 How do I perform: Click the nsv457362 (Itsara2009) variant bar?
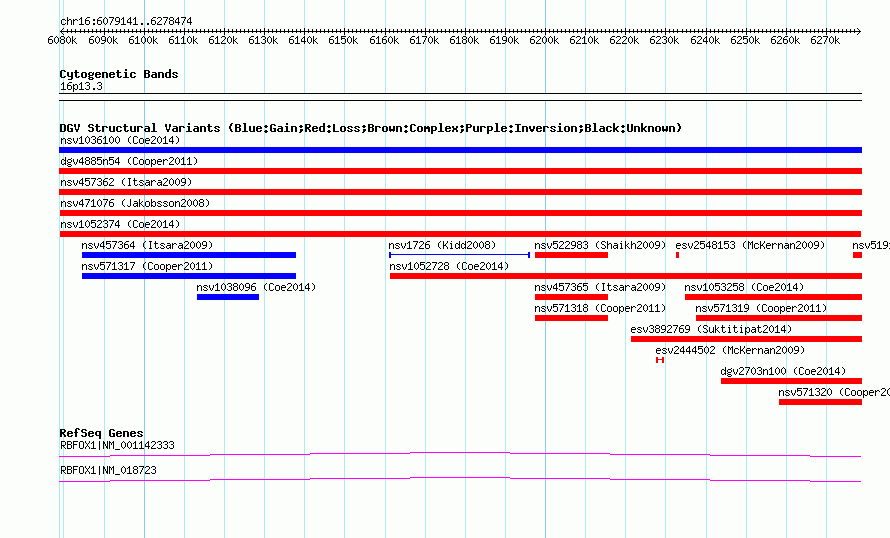tap(460, 192)
